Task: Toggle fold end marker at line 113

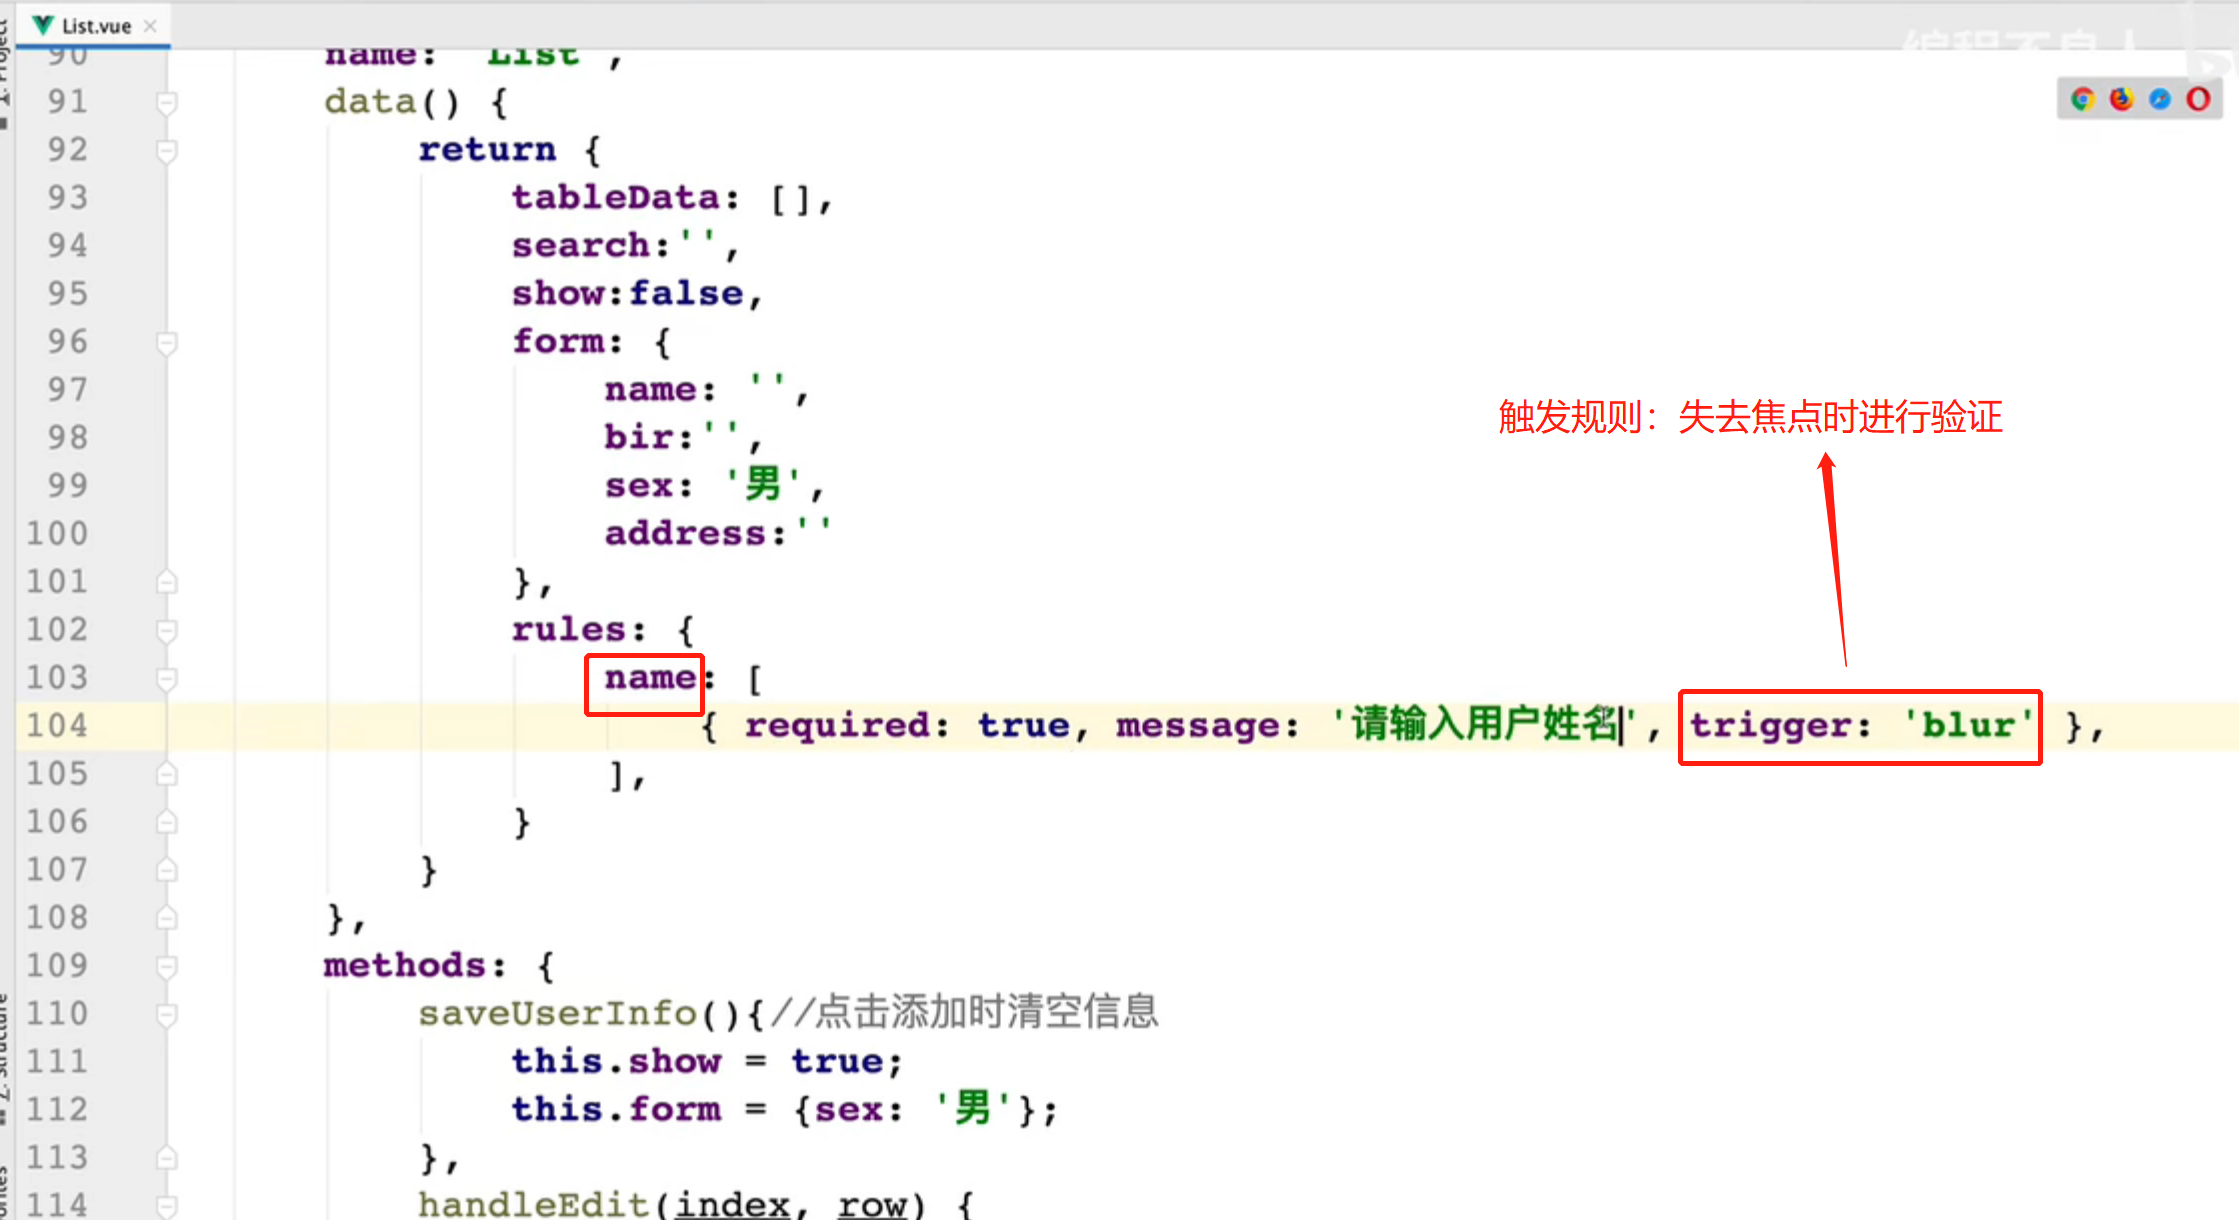Action: 167,1158
